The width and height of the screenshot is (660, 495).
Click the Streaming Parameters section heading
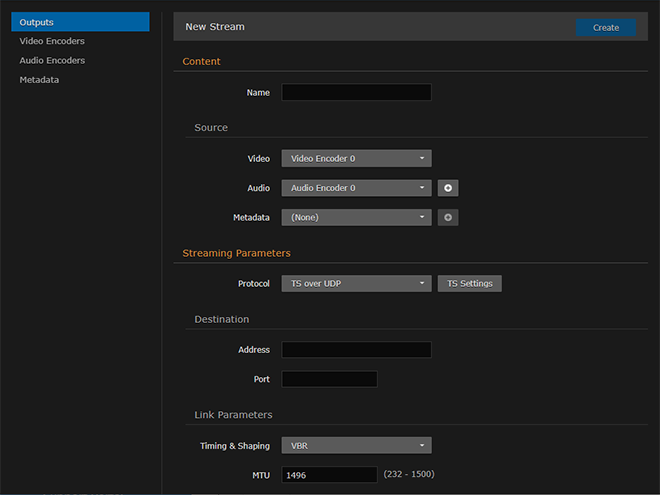(236, 253)
